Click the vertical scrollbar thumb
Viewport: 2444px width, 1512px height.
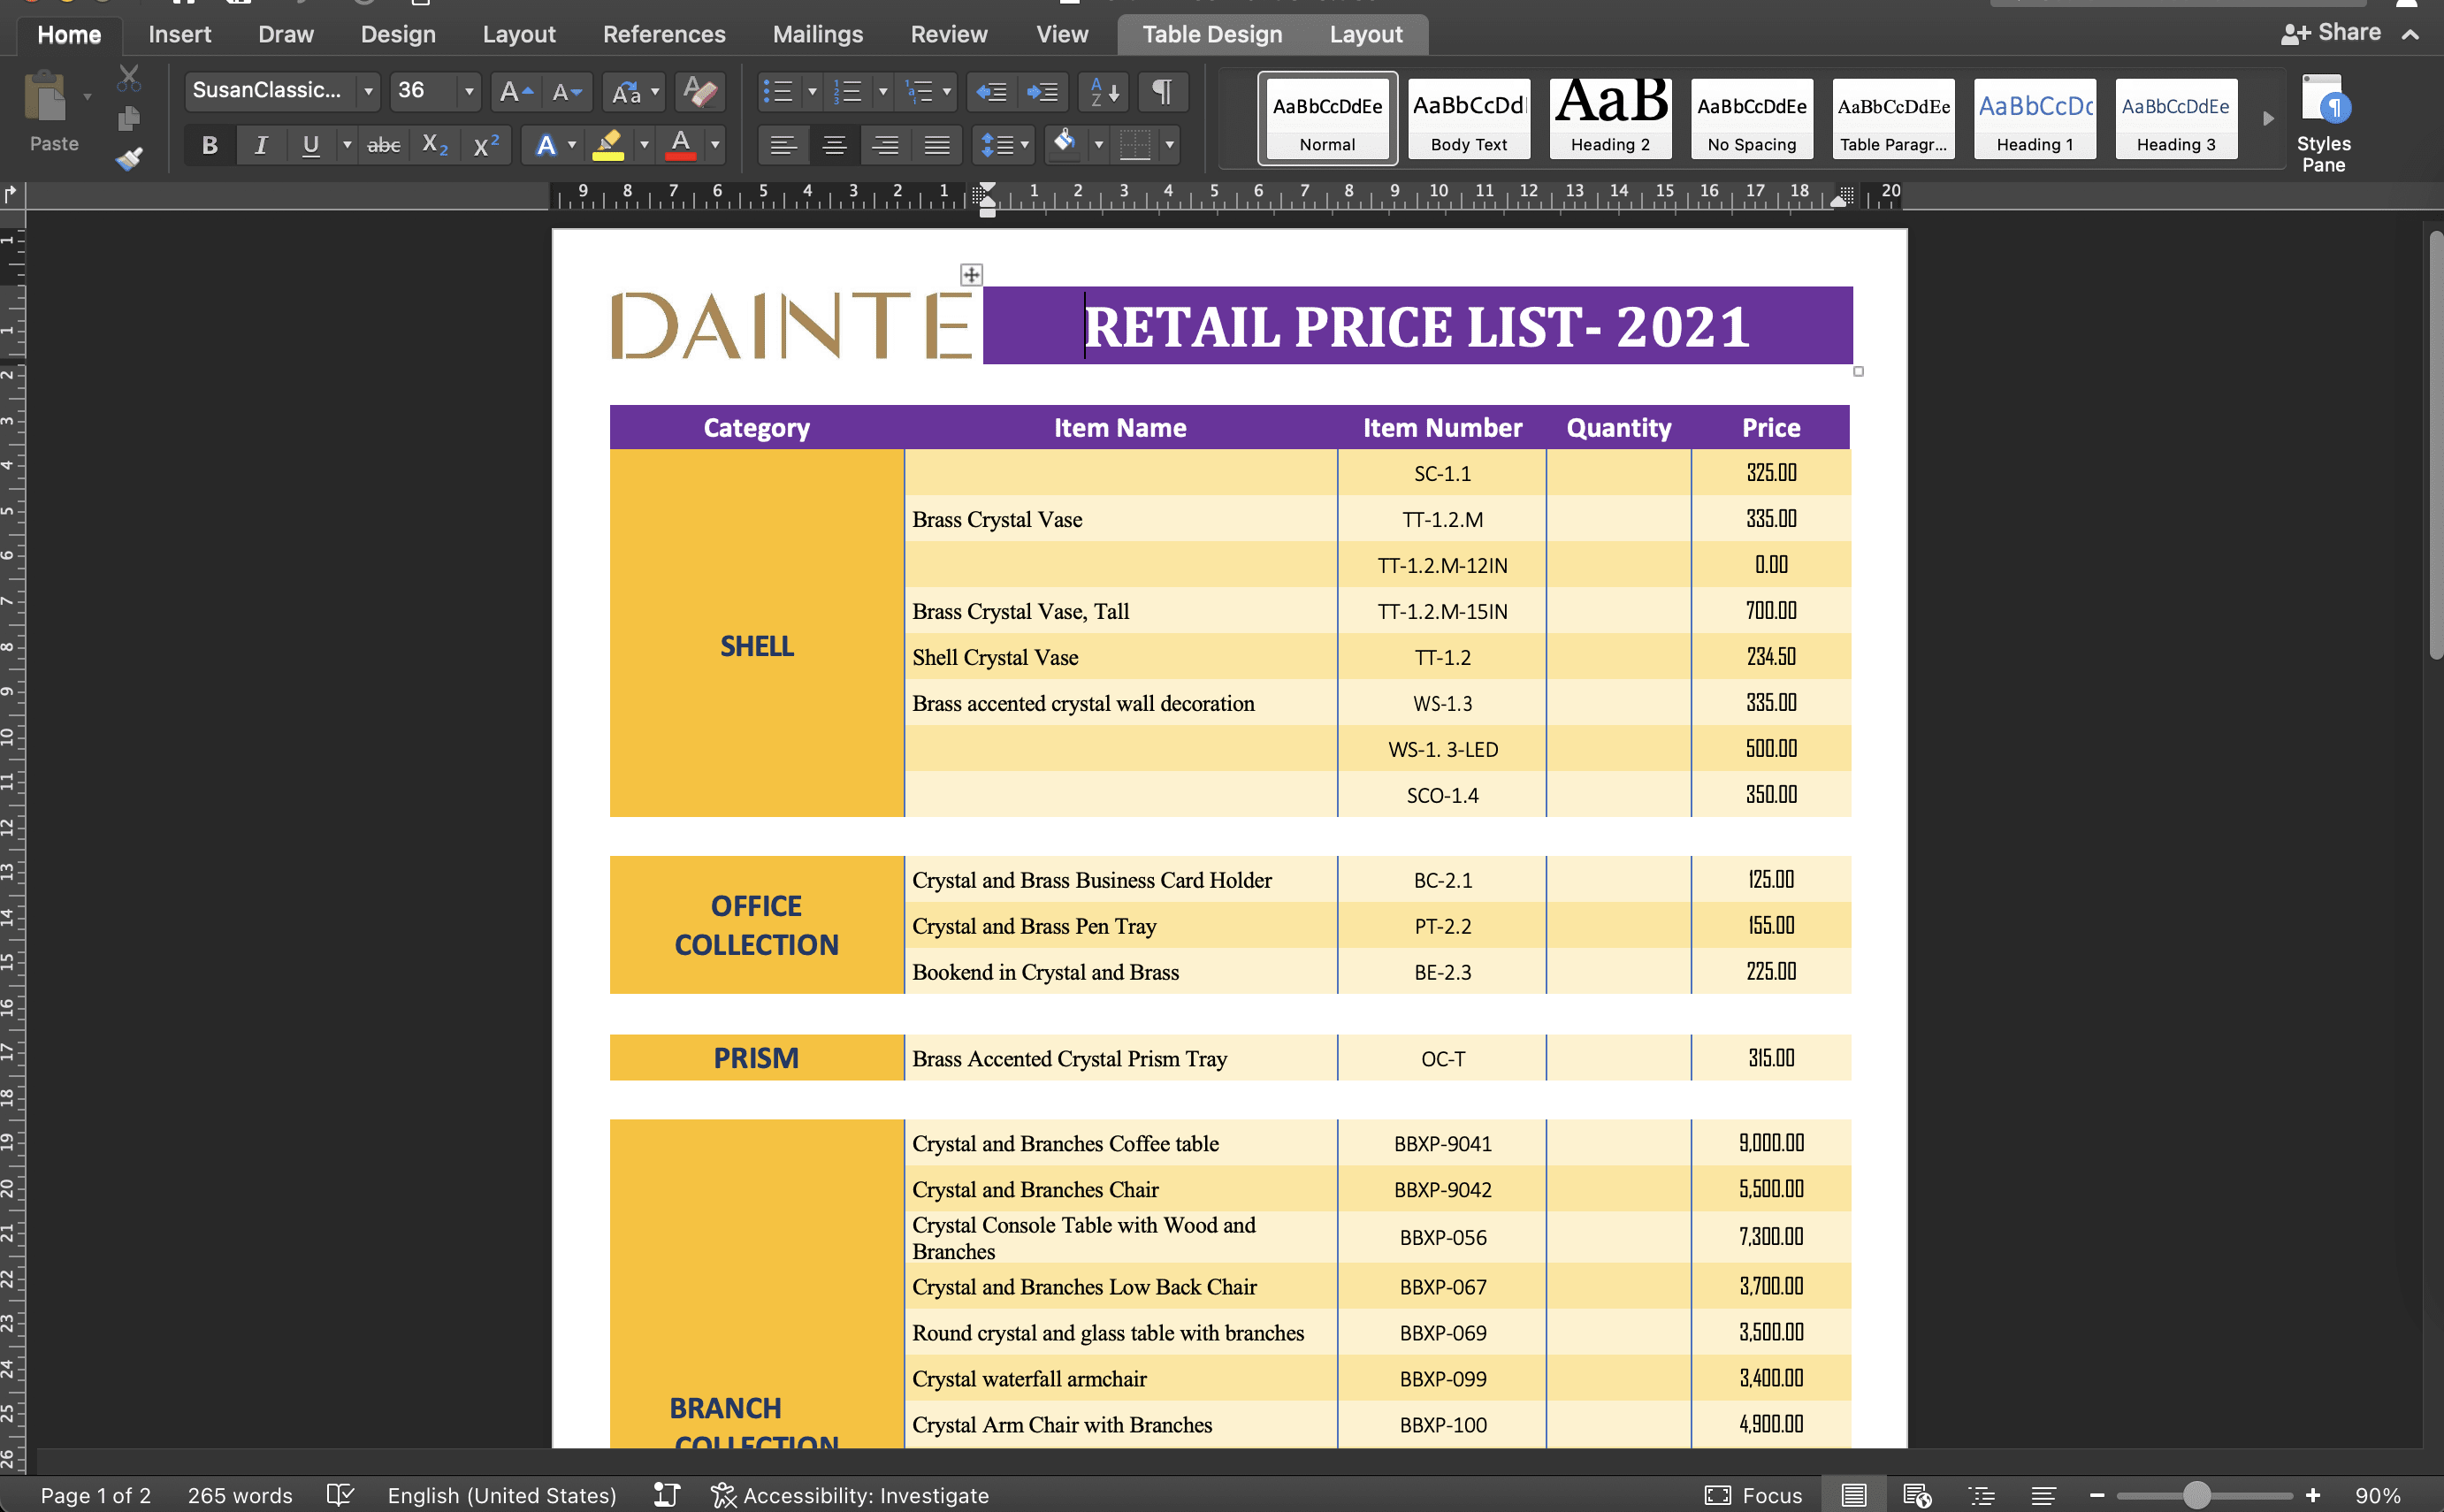coord(2436,445)
